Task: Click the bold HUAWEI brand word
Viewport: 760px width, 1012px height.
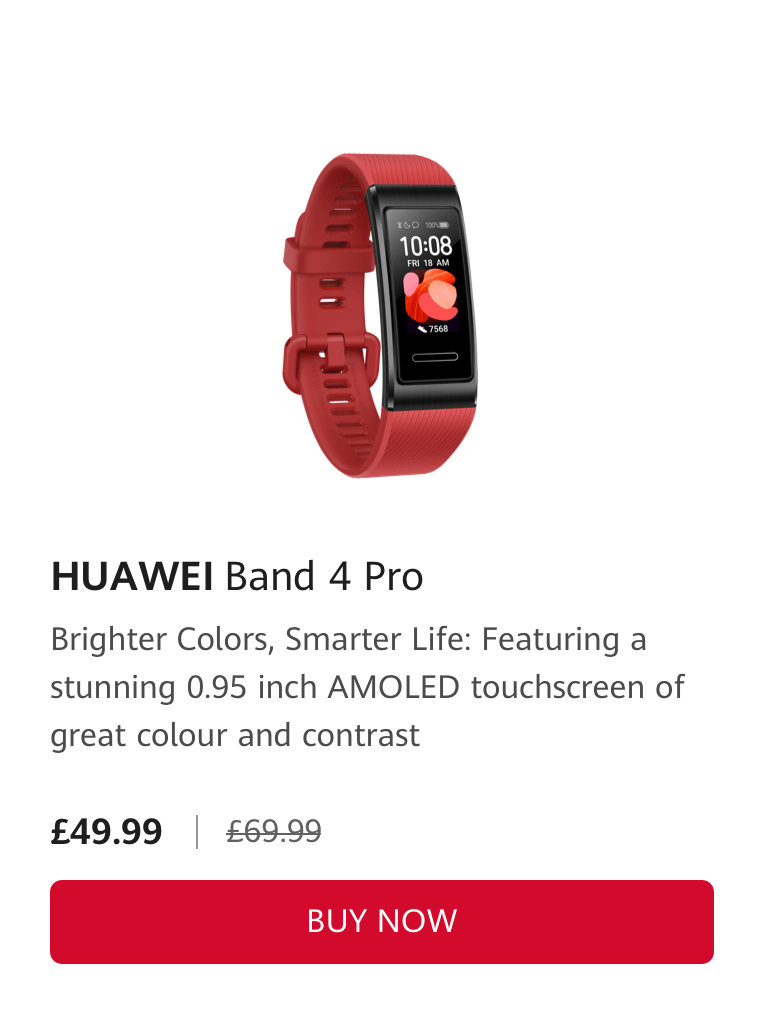Action: pyautogui.click(x=132, y=576)
